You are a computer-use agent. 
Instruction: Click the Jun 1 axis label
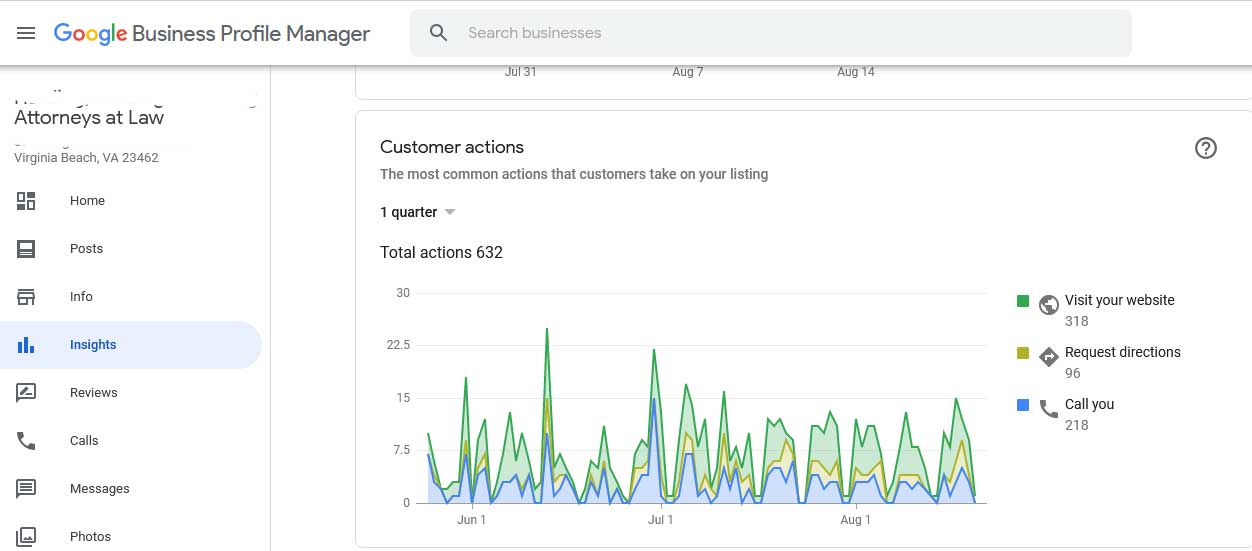[x=471, y=520]
